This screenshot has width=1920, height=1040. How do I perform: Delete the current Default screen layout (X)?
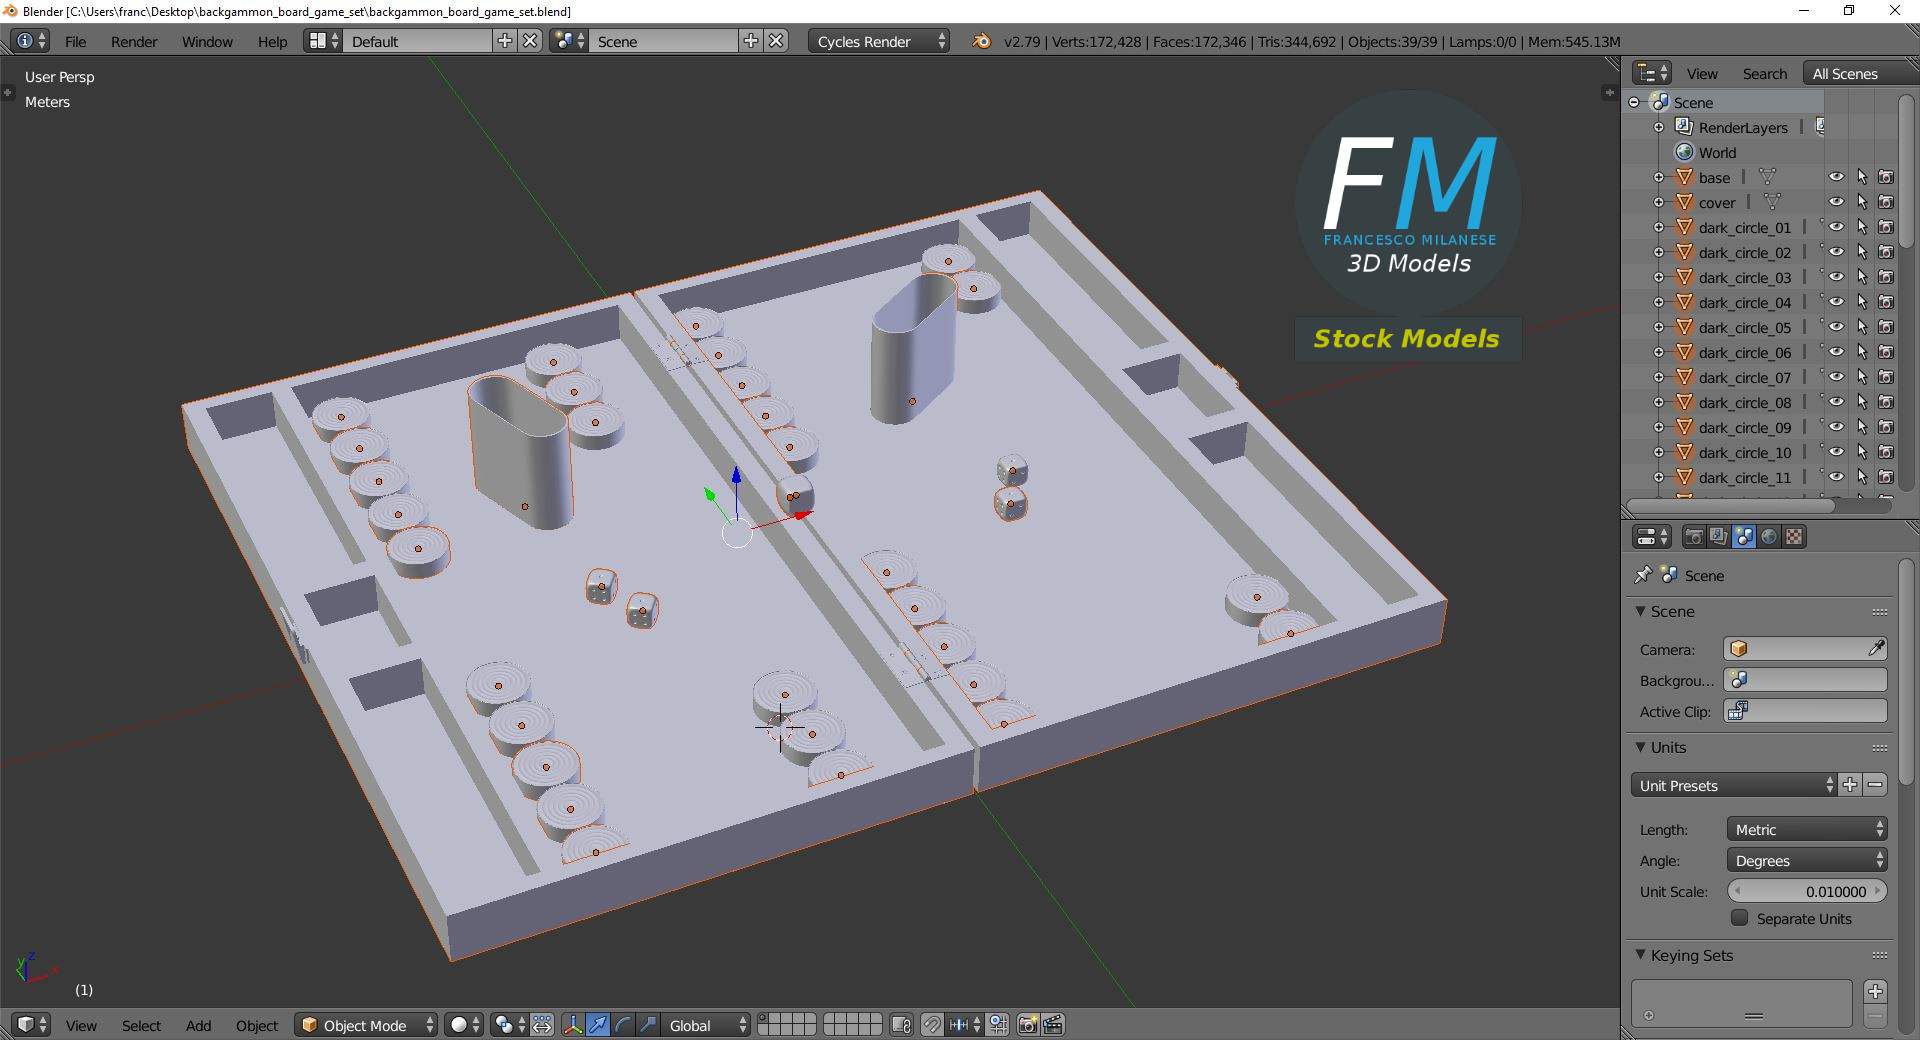point(531,41)
